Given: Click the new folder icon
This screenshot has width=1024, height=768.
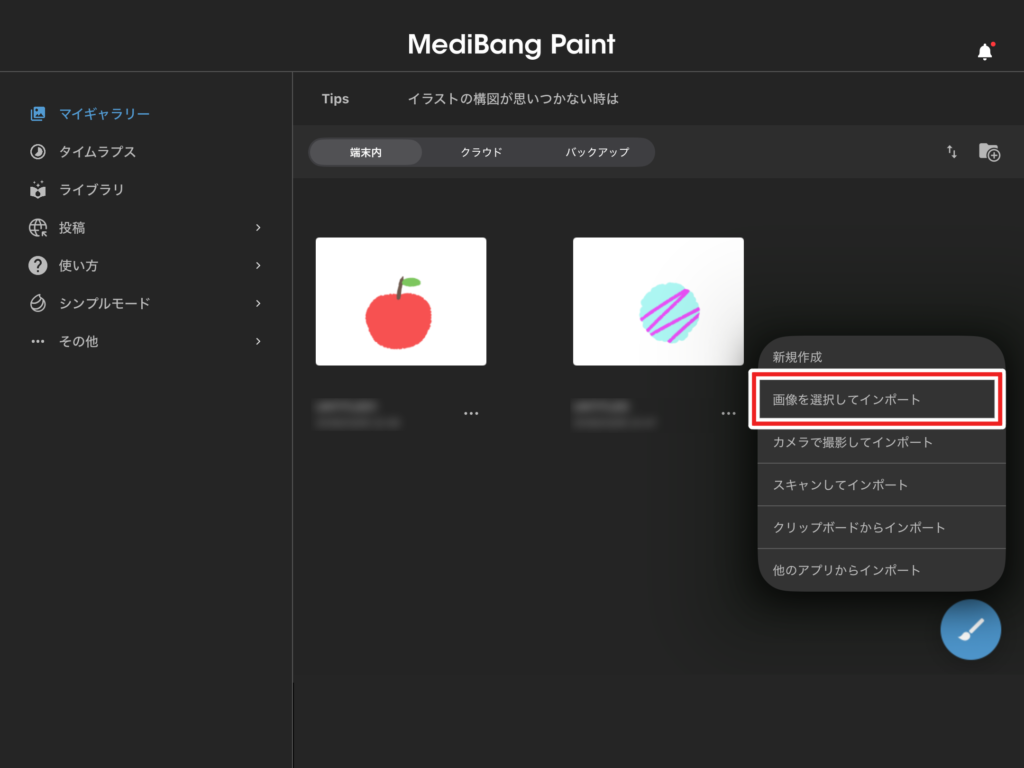Looking at the screenshot, I should [x=989, y=152].
